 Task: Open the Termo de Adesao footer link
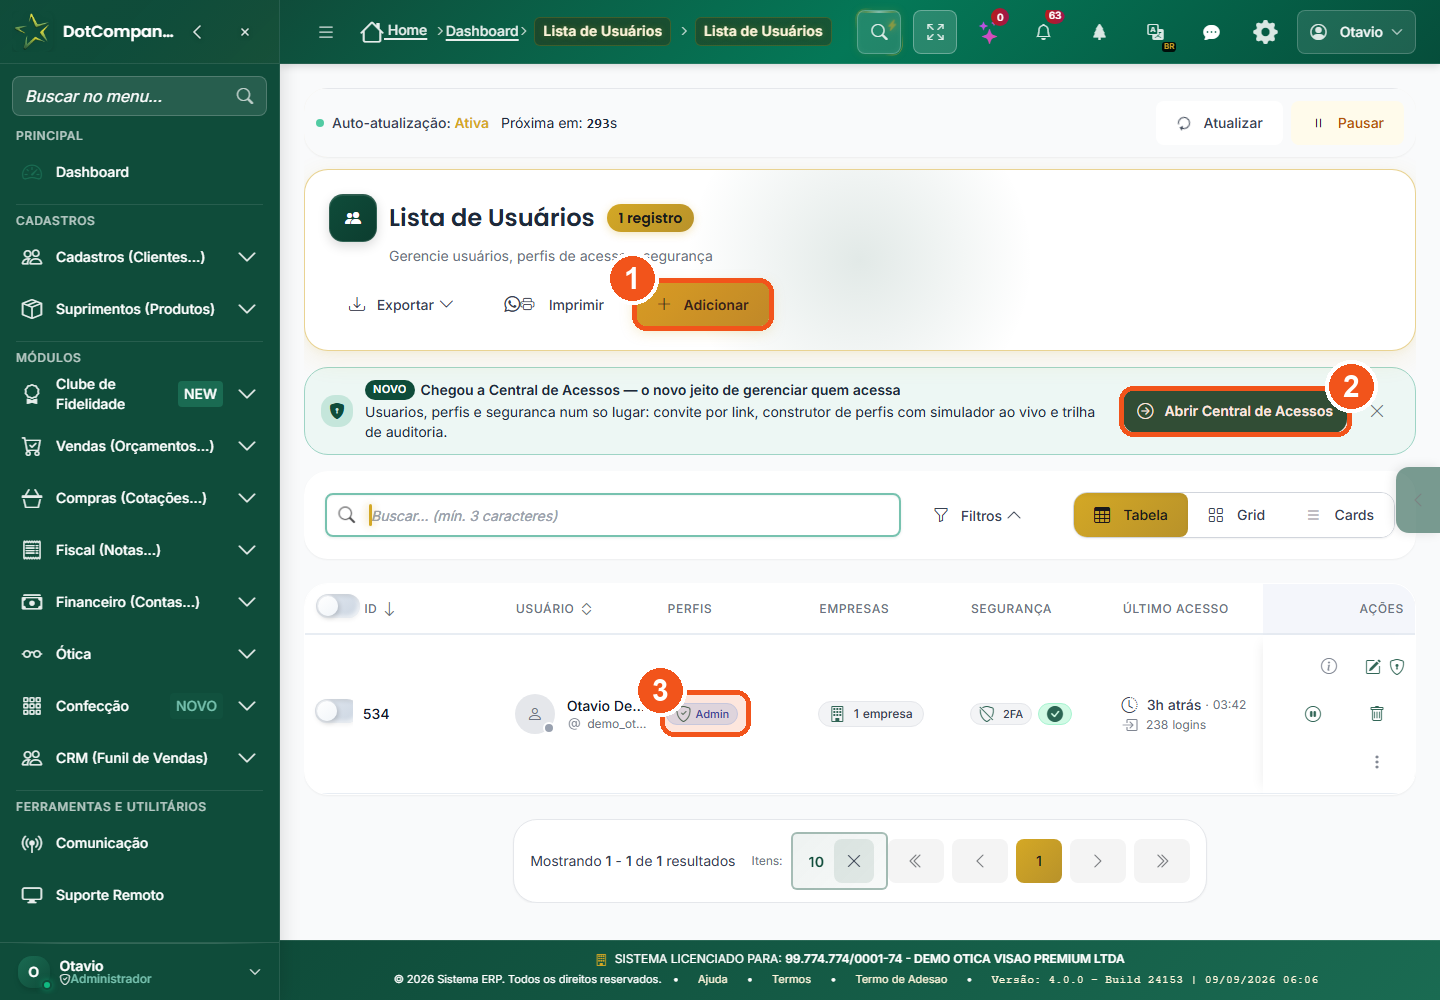tap(901, 979)
